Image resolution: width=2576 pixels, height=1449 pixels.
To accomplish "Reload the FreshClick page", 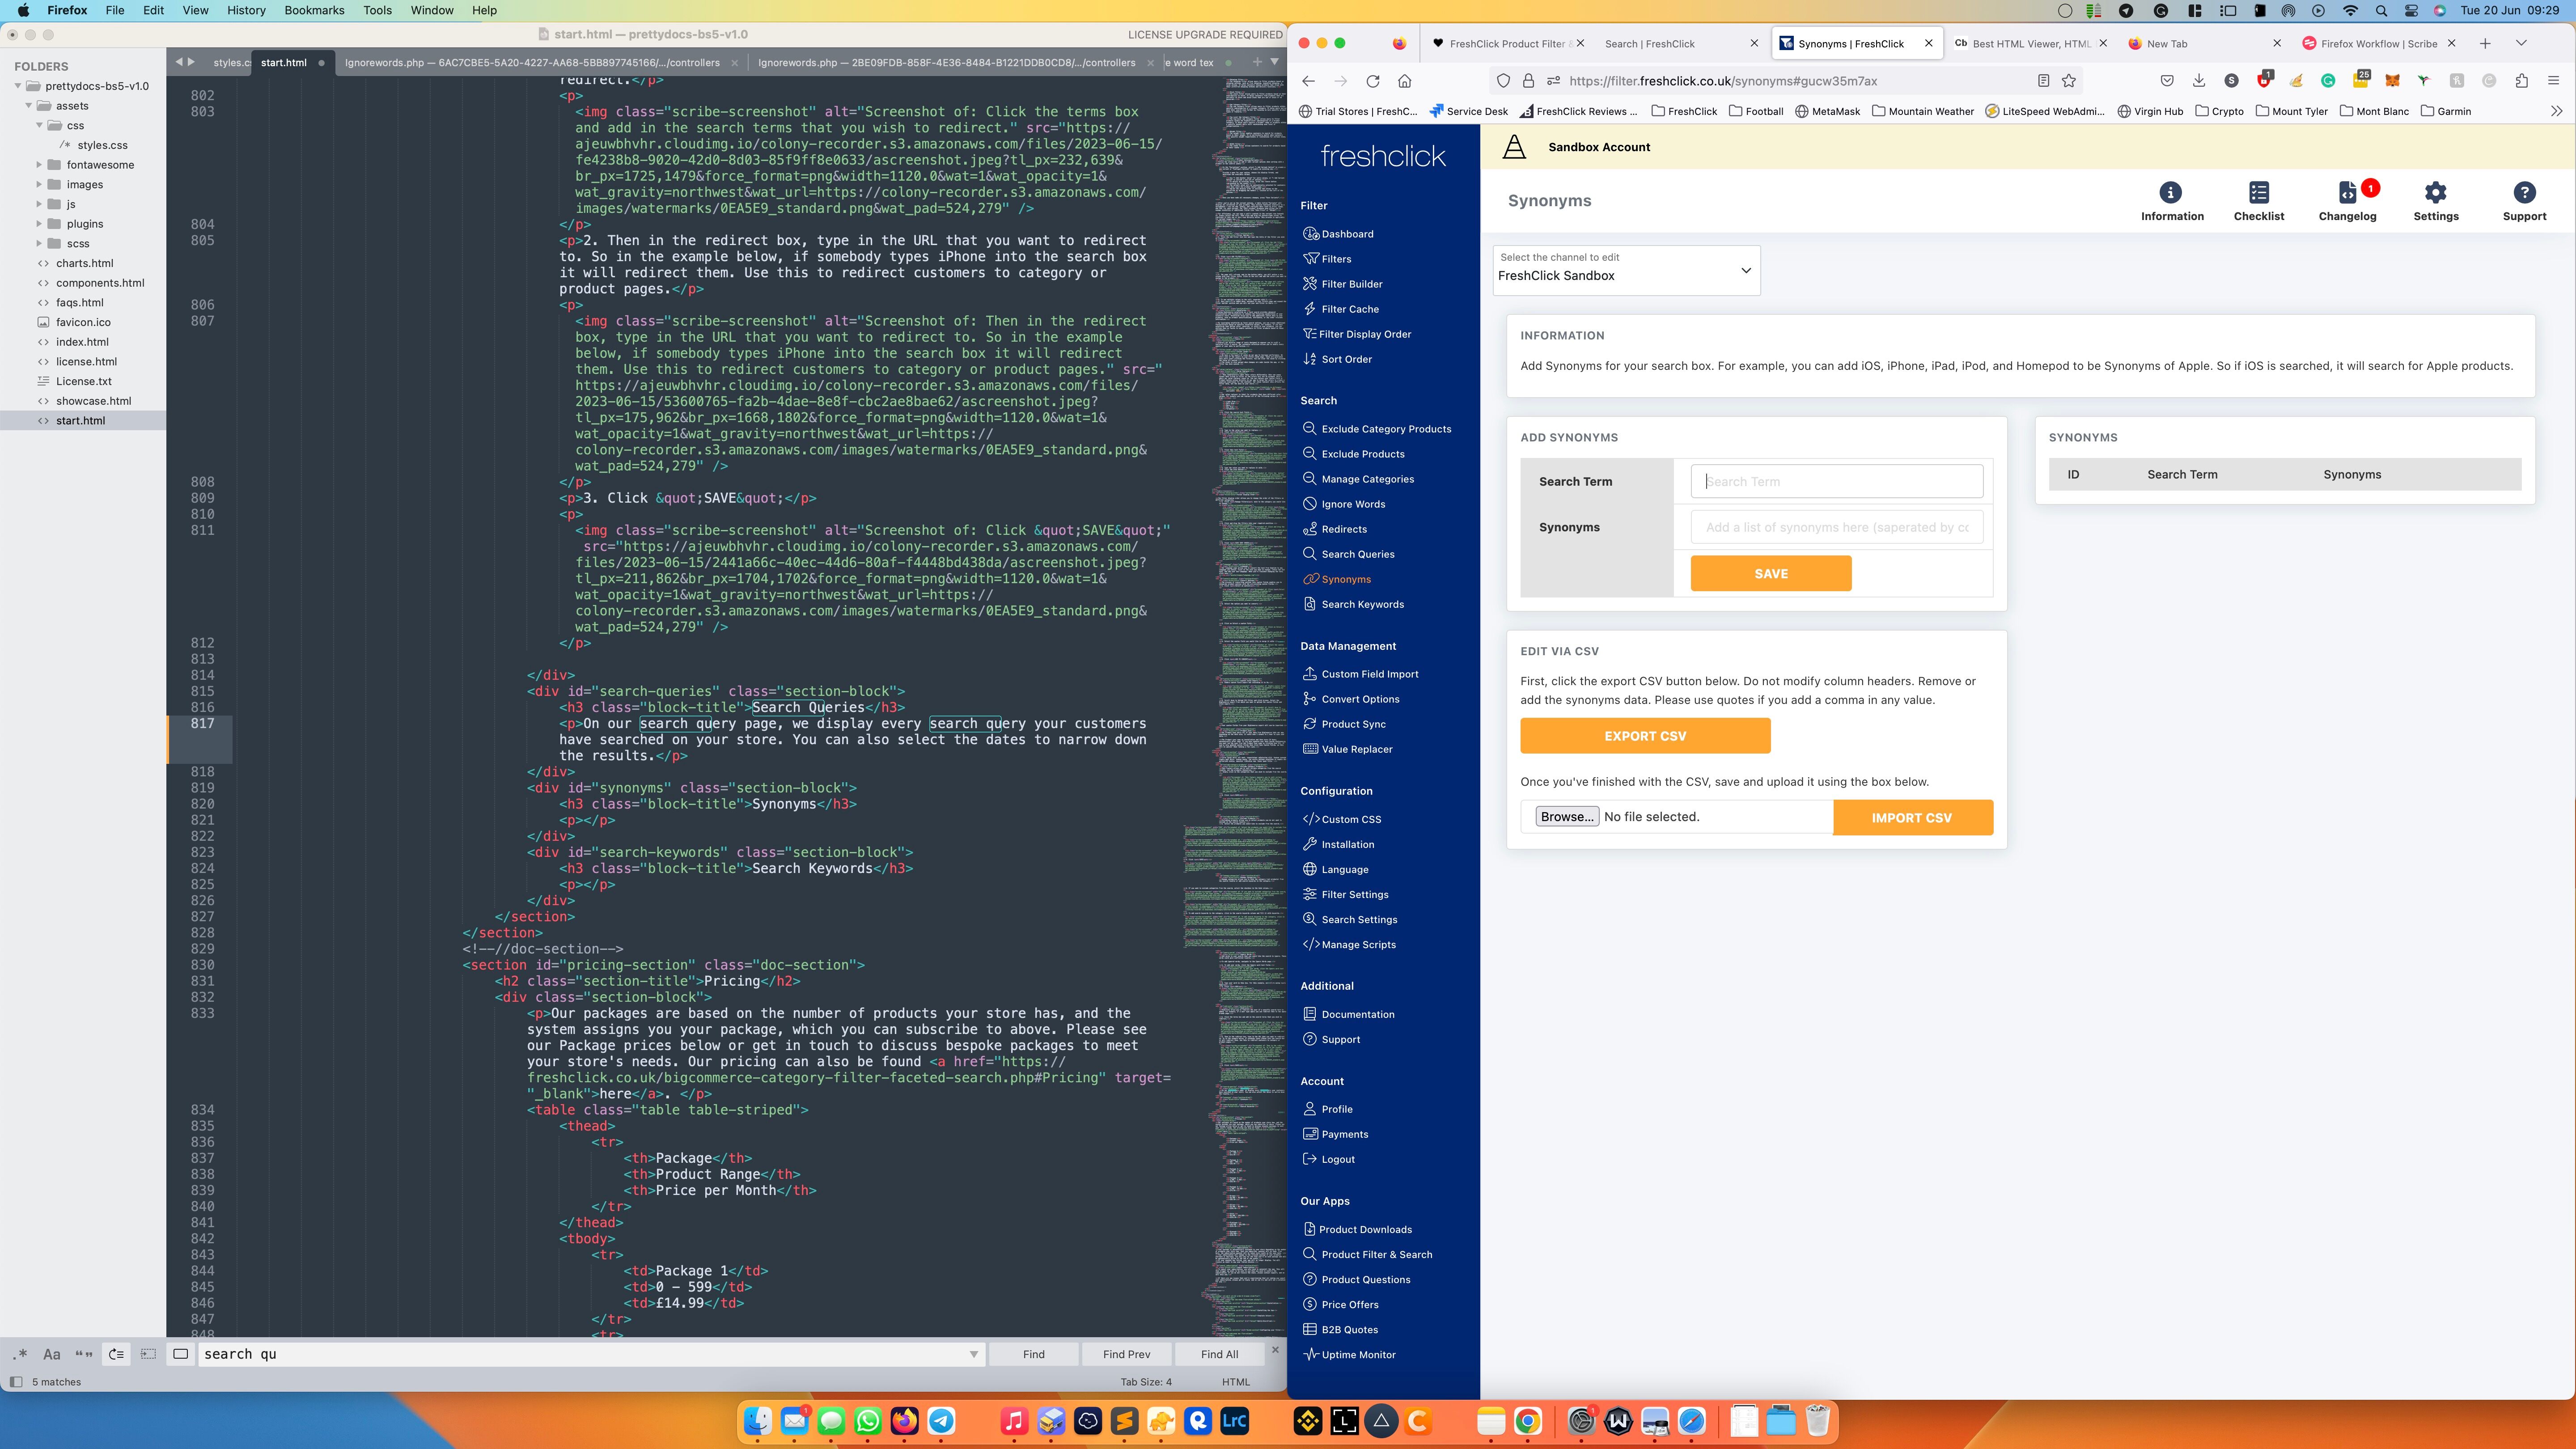I will coord(1373,81).
